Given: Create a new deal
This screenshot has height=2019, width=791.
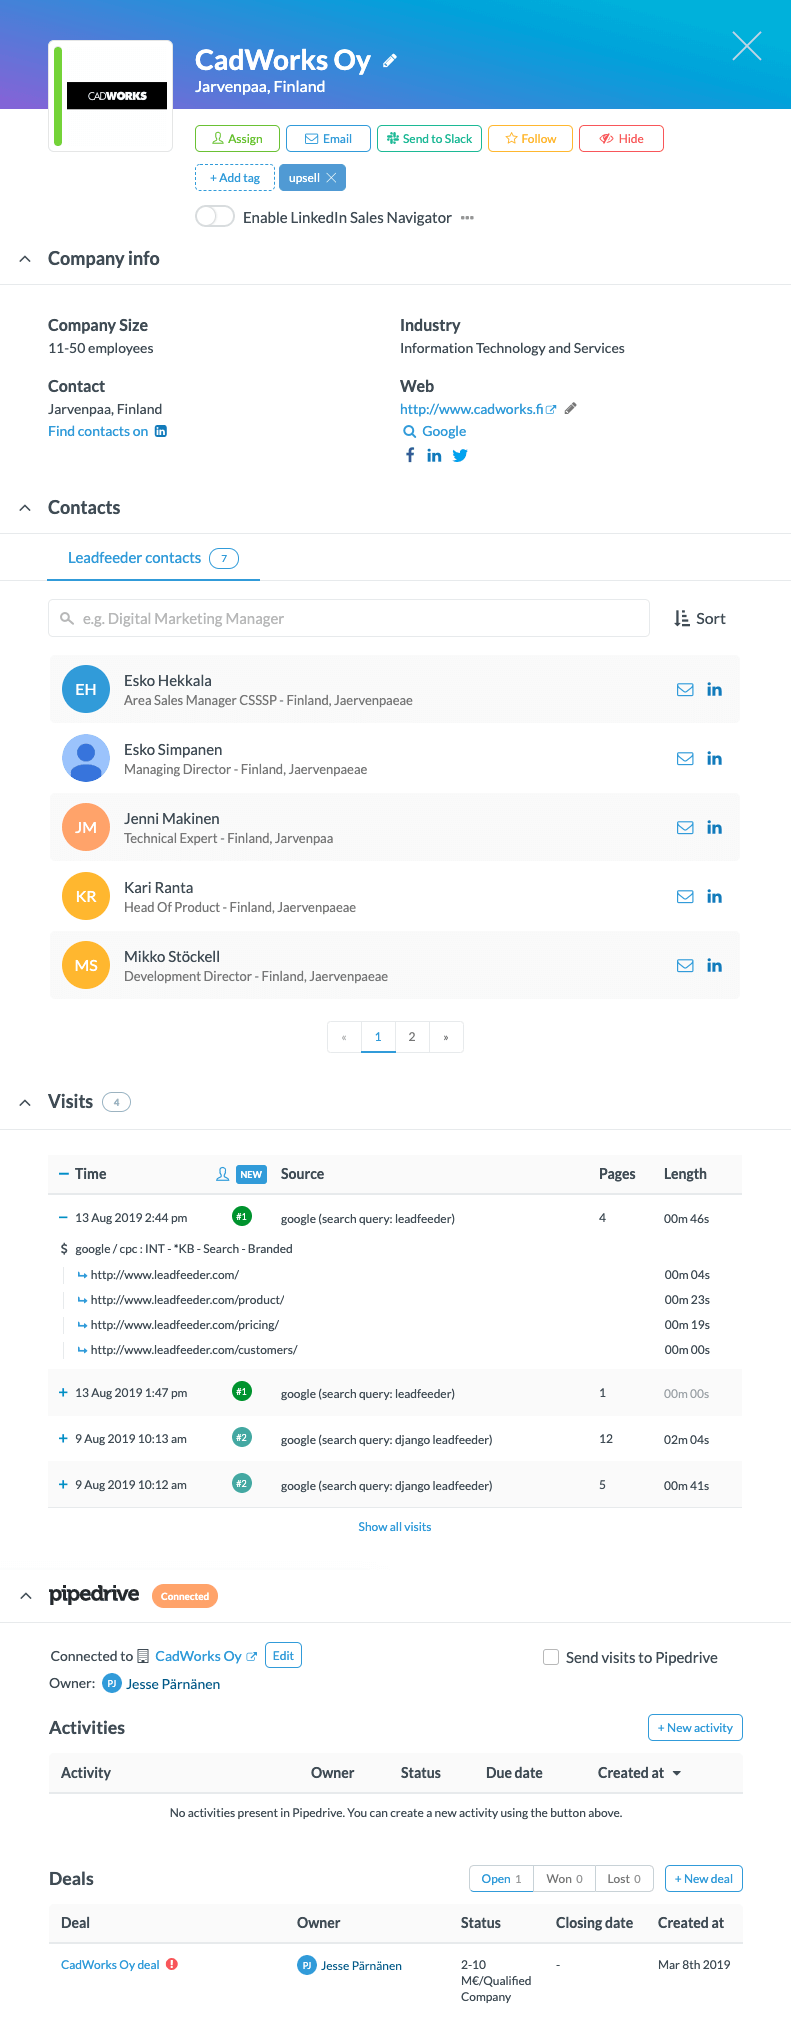Looking at the screenshot, I should 704,1878.
